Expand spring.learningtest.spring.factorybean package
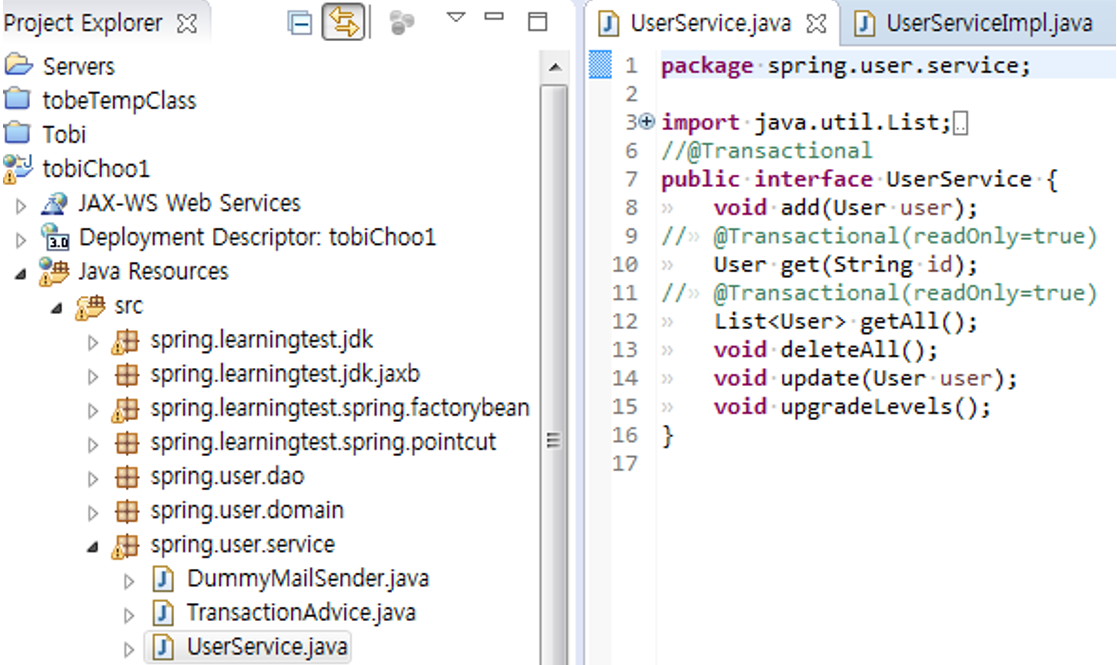 93,411
